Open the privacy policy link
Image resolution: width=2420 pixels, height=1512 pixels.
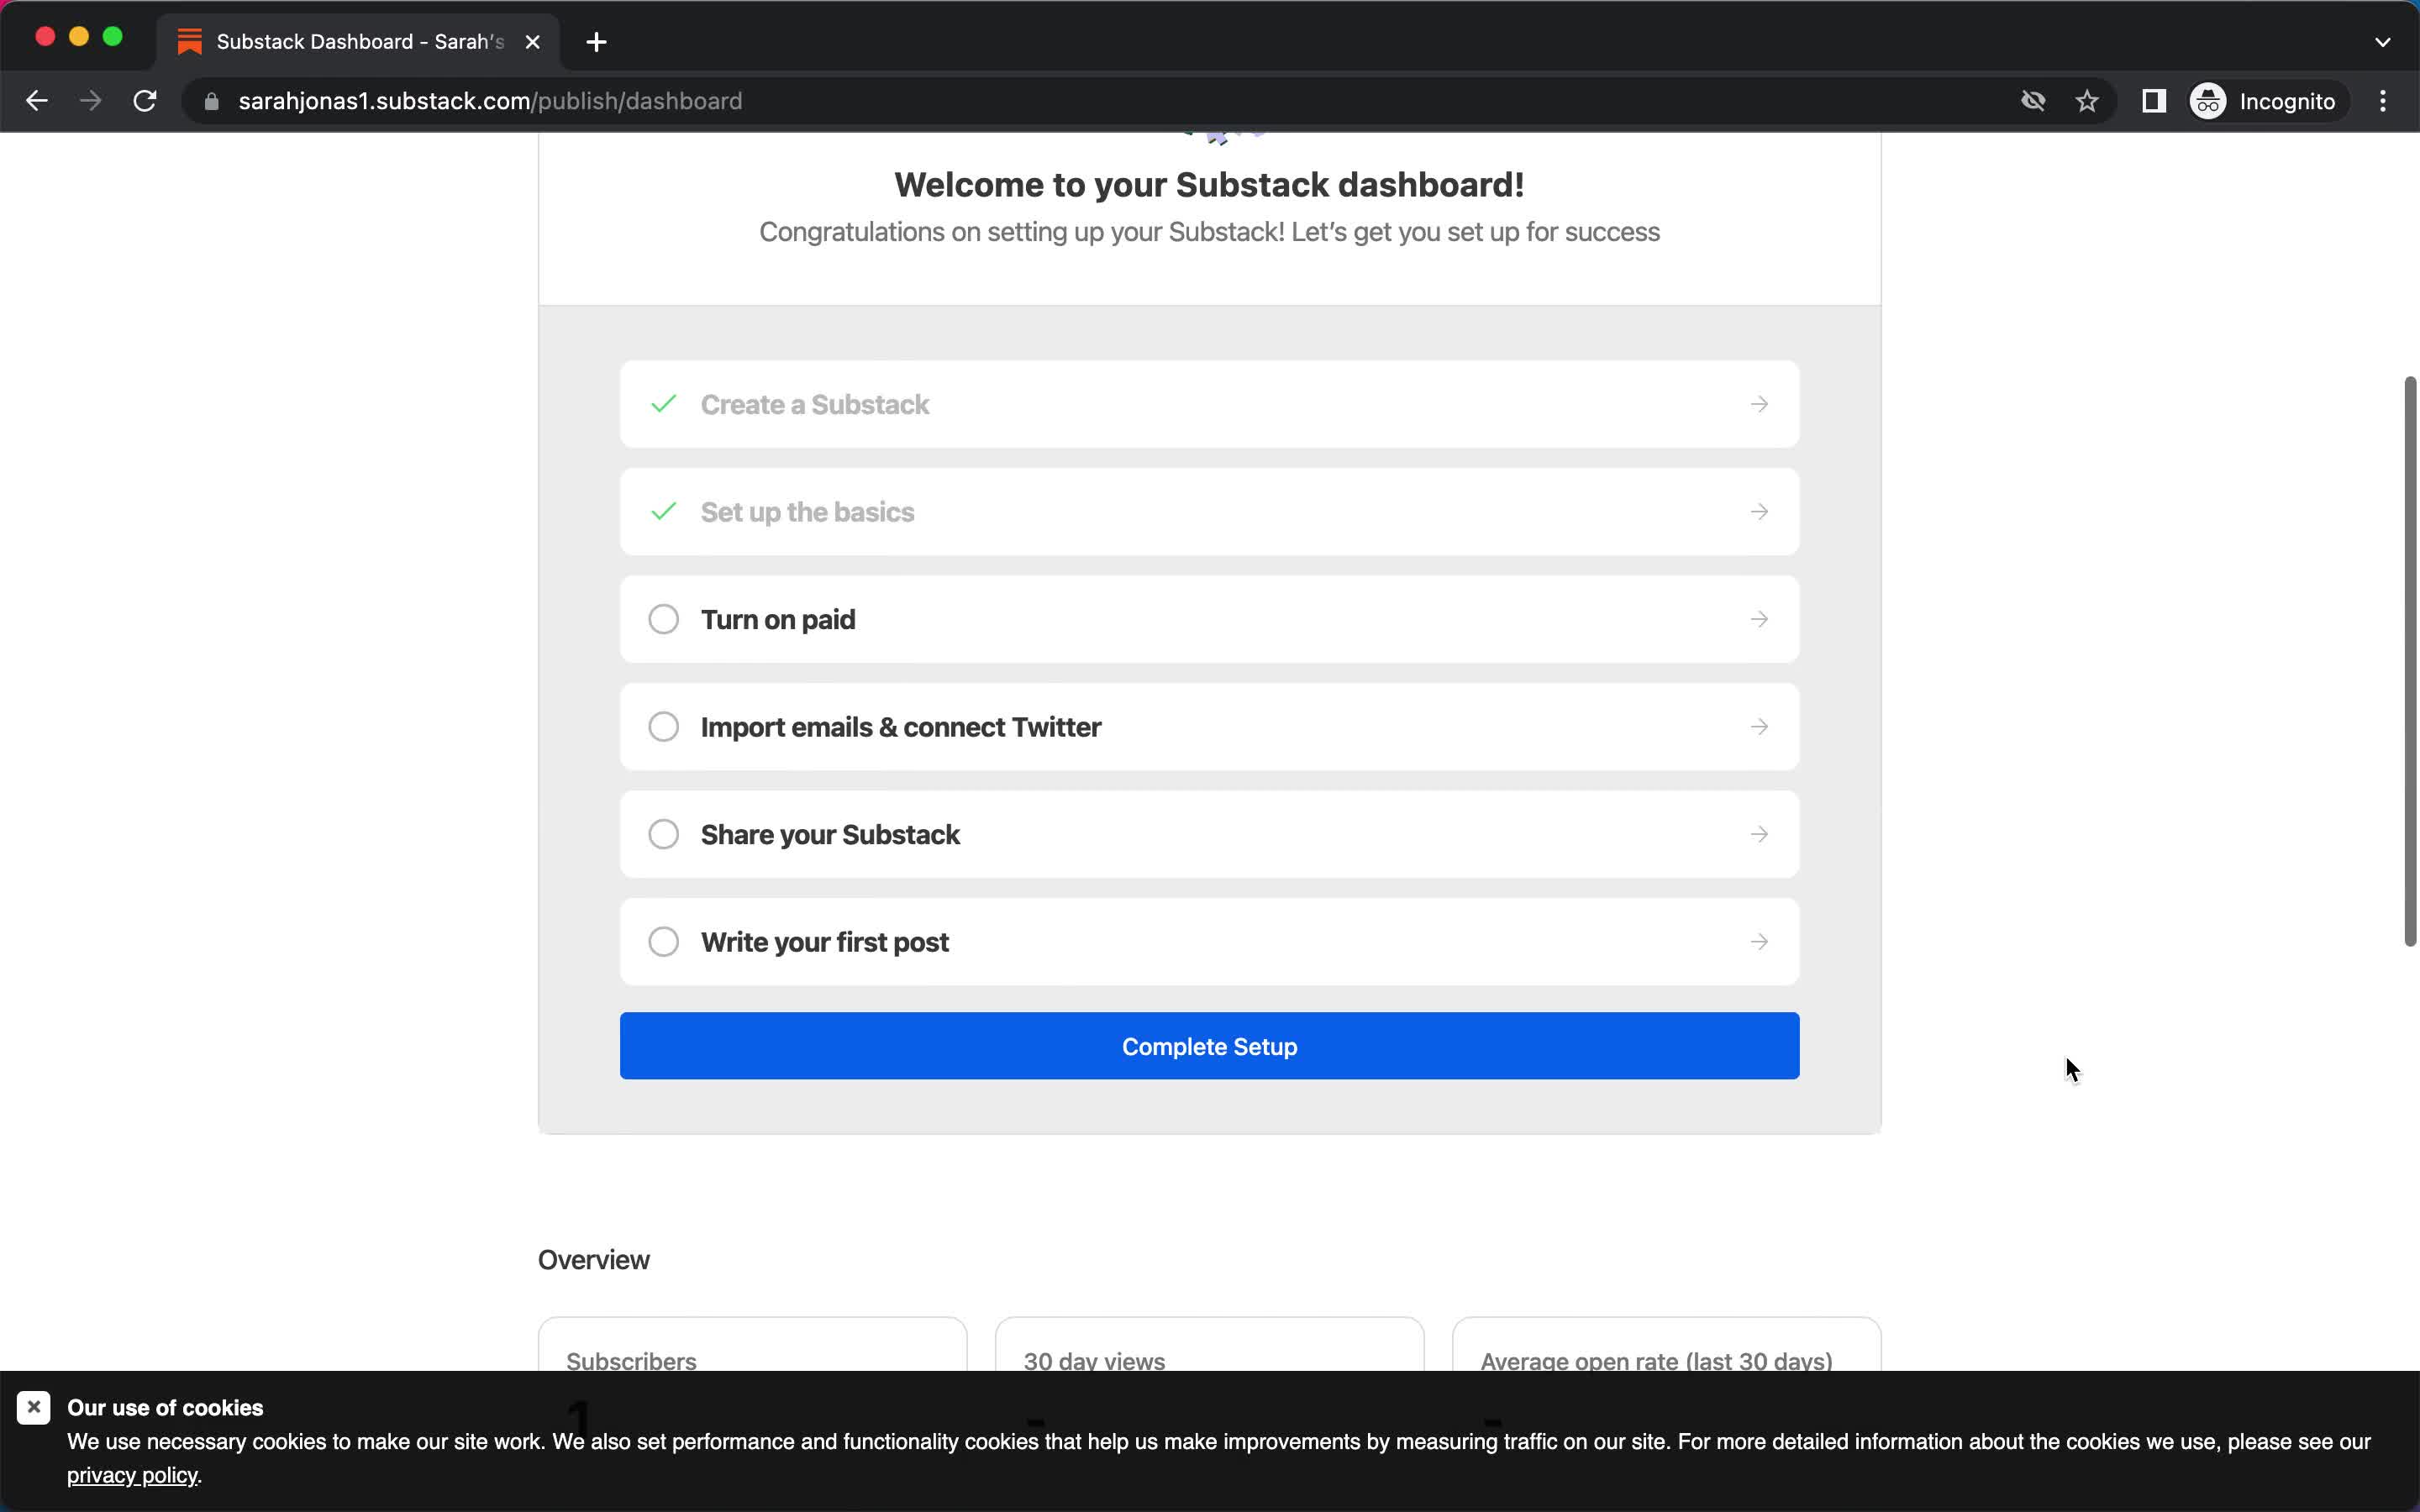point(132,1476)
